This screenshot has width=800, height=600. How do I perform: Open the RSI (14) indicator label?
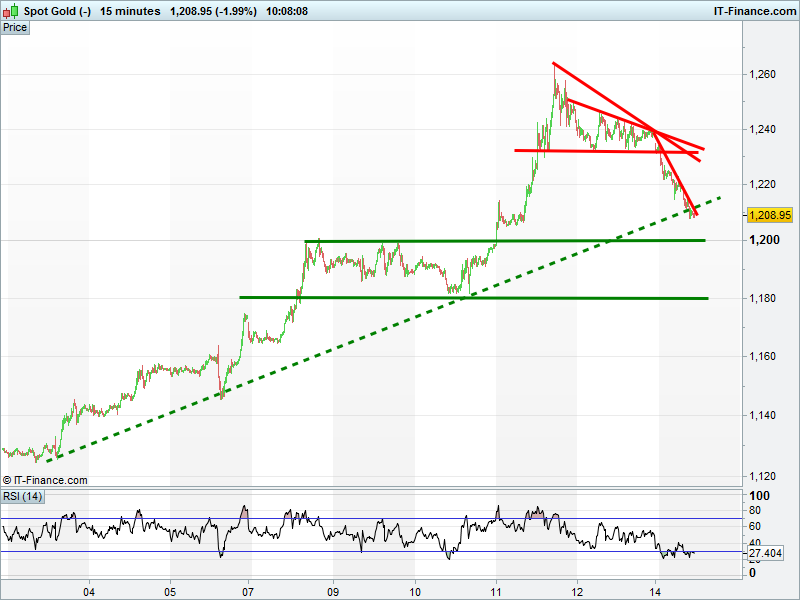pyautogui.click(x=23, y=496)
